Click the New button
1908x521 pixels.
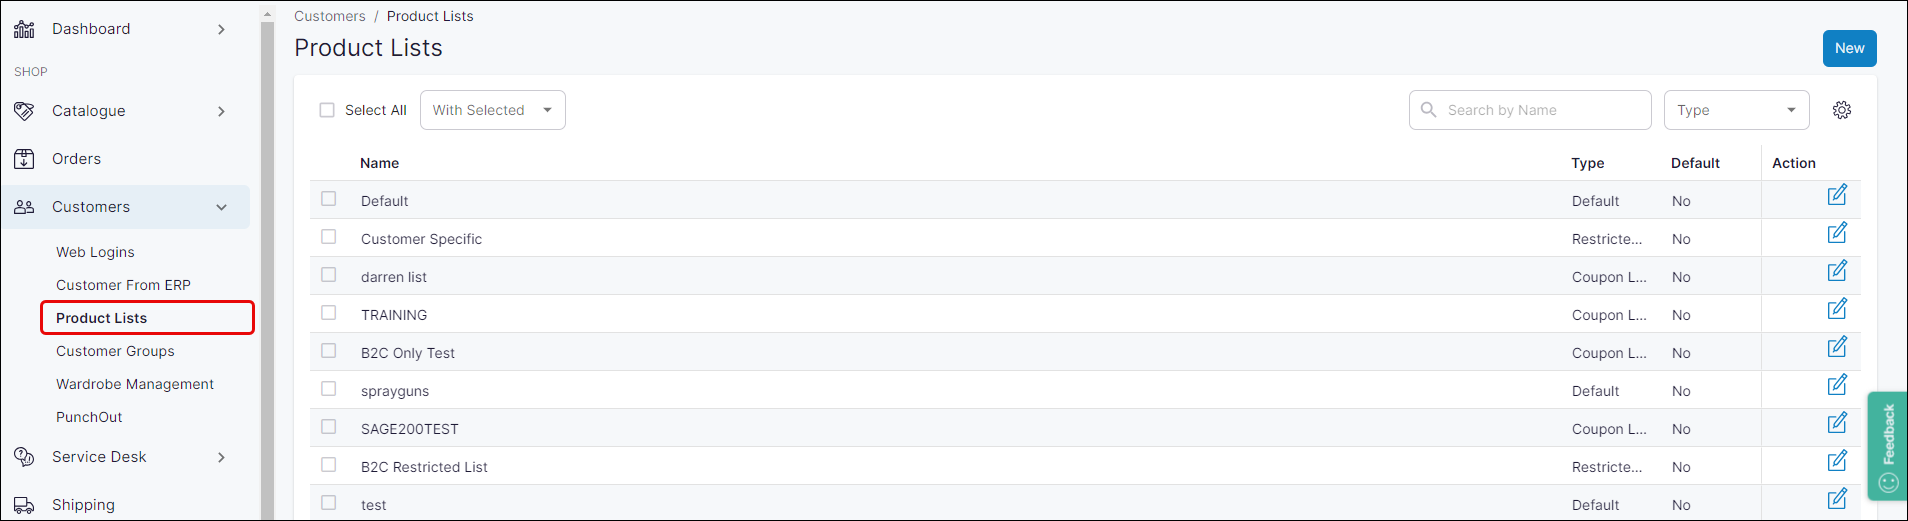[x=1849, y=48]
